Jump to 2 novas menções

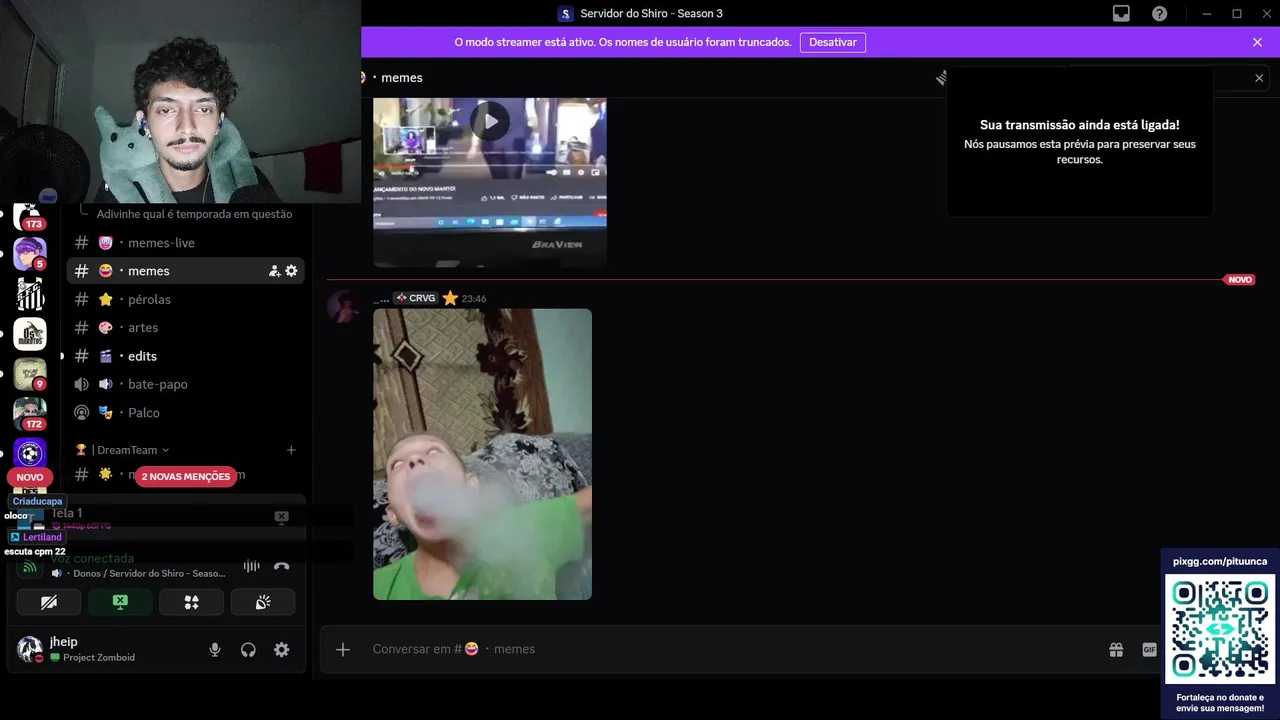[186, 477]
